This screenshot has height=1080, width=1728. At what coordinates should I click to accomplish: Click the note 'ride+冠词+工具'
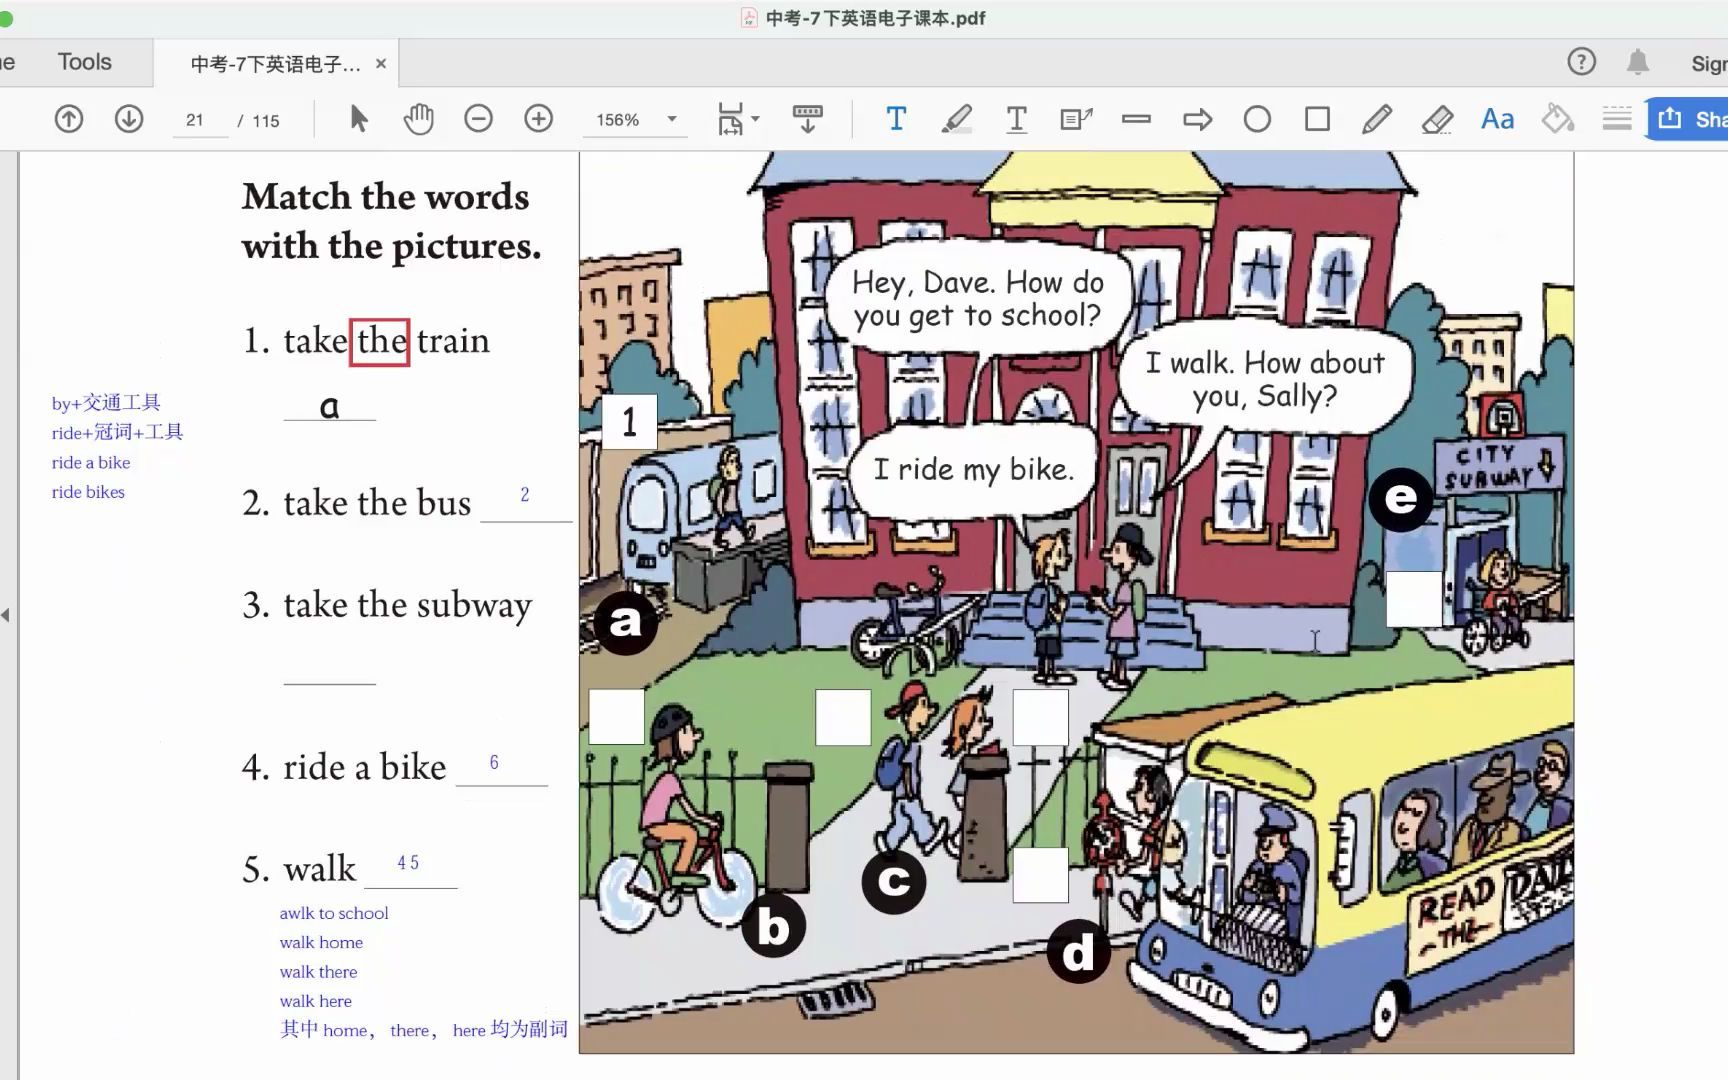pyautogui.click(x=118, y=432)
